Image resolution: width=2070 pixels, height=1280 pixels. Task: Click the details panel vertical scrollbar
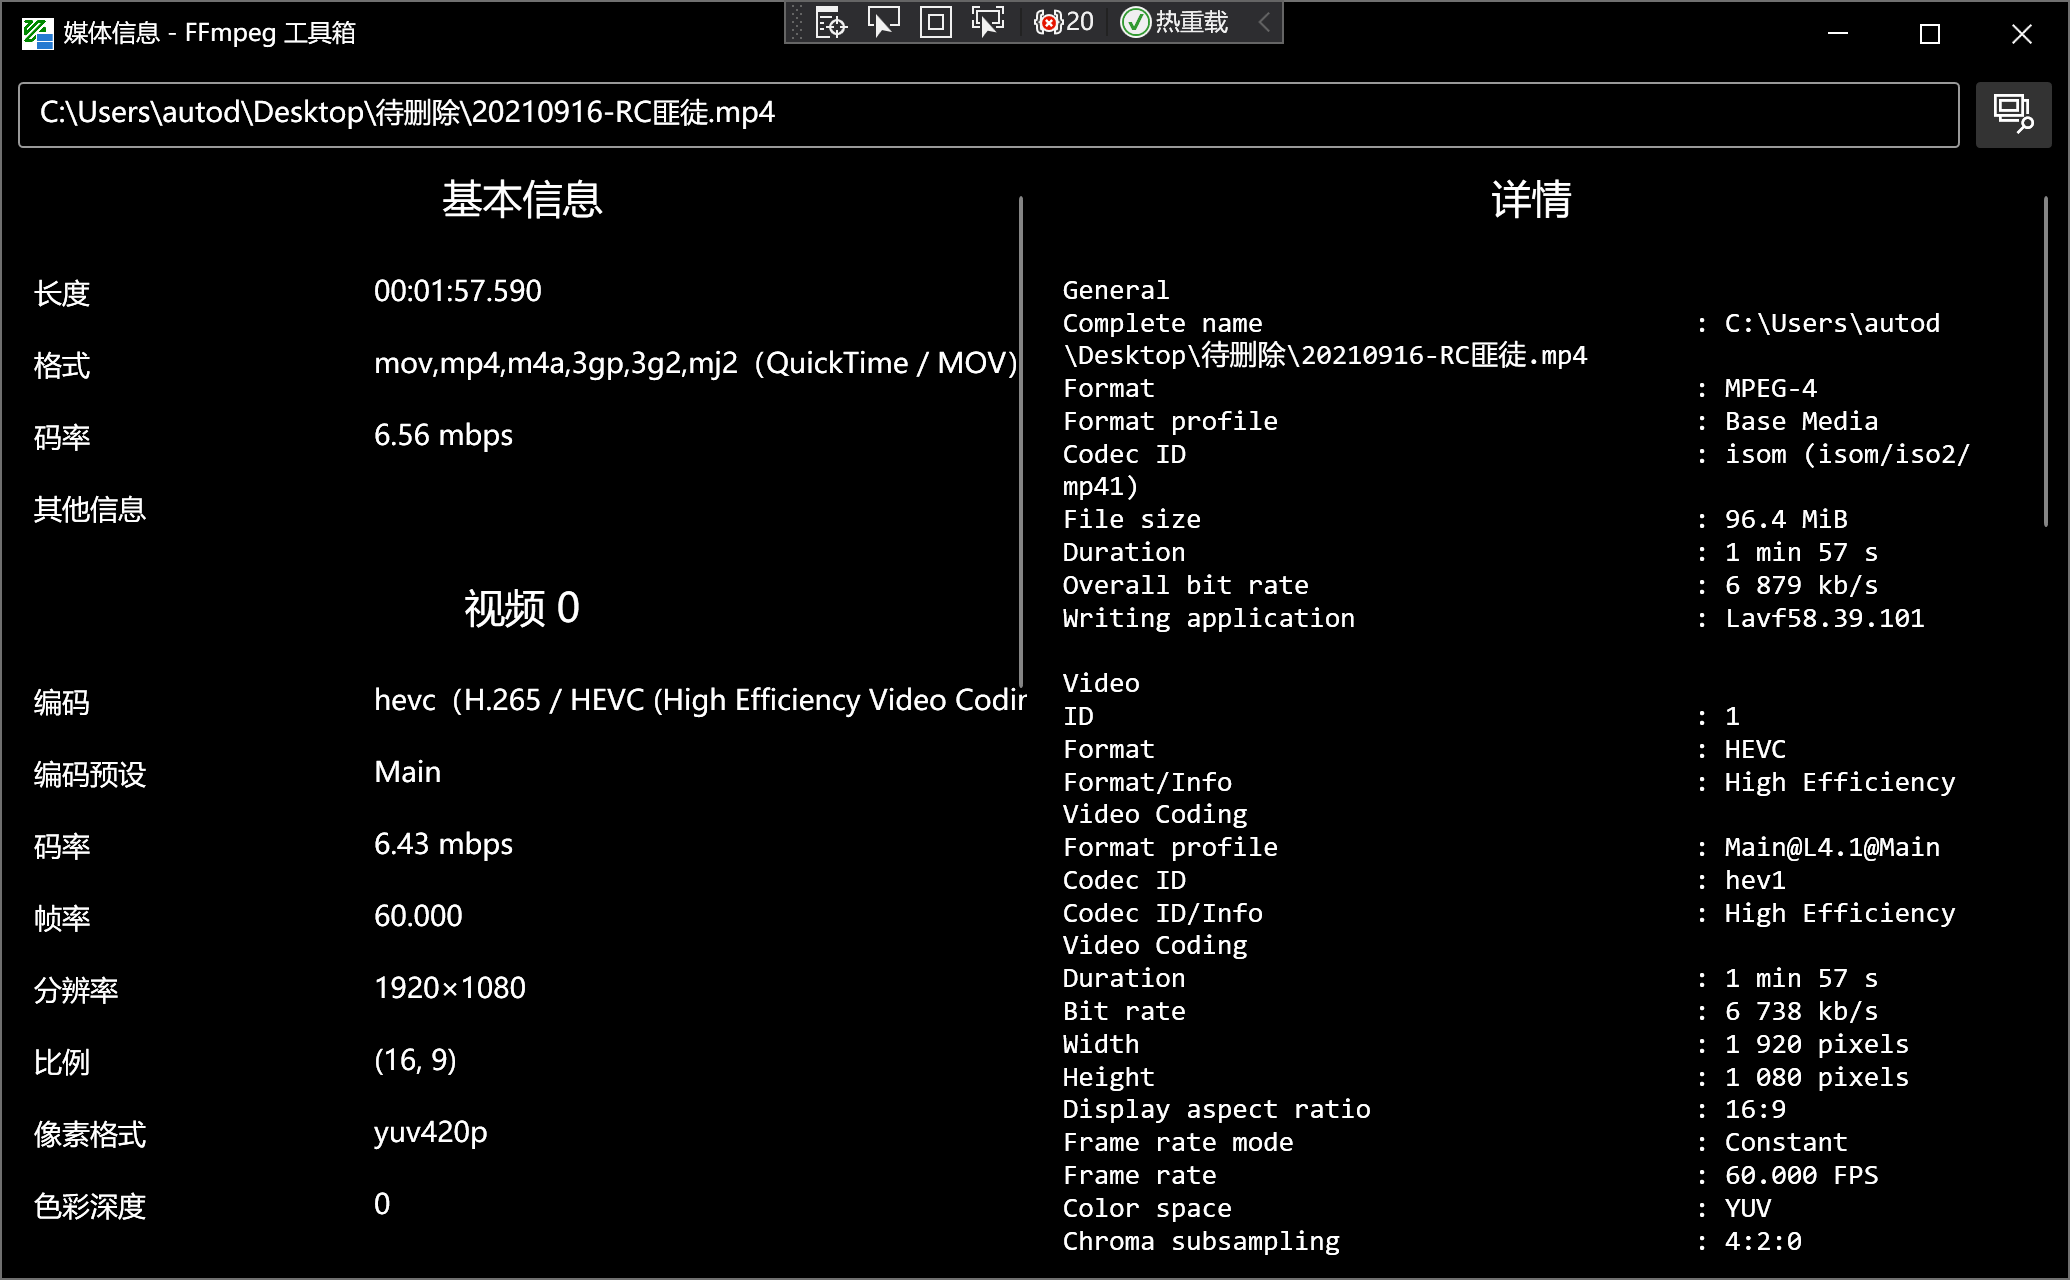coord(2045,360)
